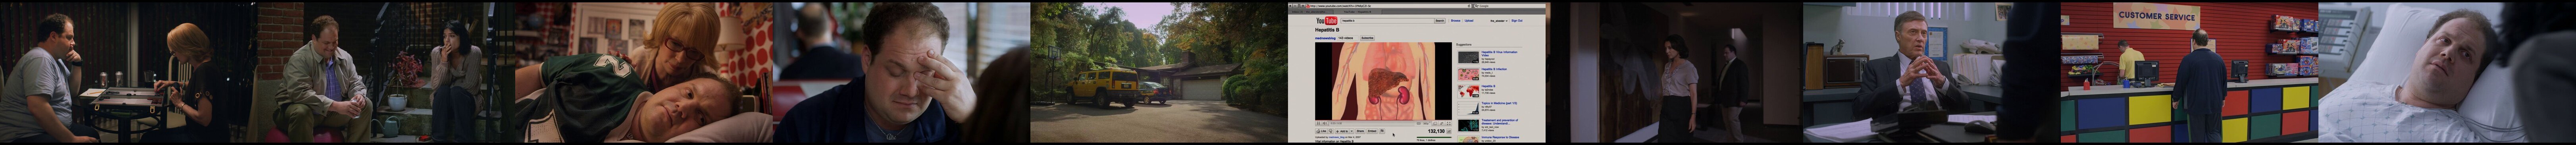The width and height of the screenshot is (2576, 145).
Task: Click the Search button next to 'hepatitis b'
Action: pyautogui.click(x=1440, y=21)
